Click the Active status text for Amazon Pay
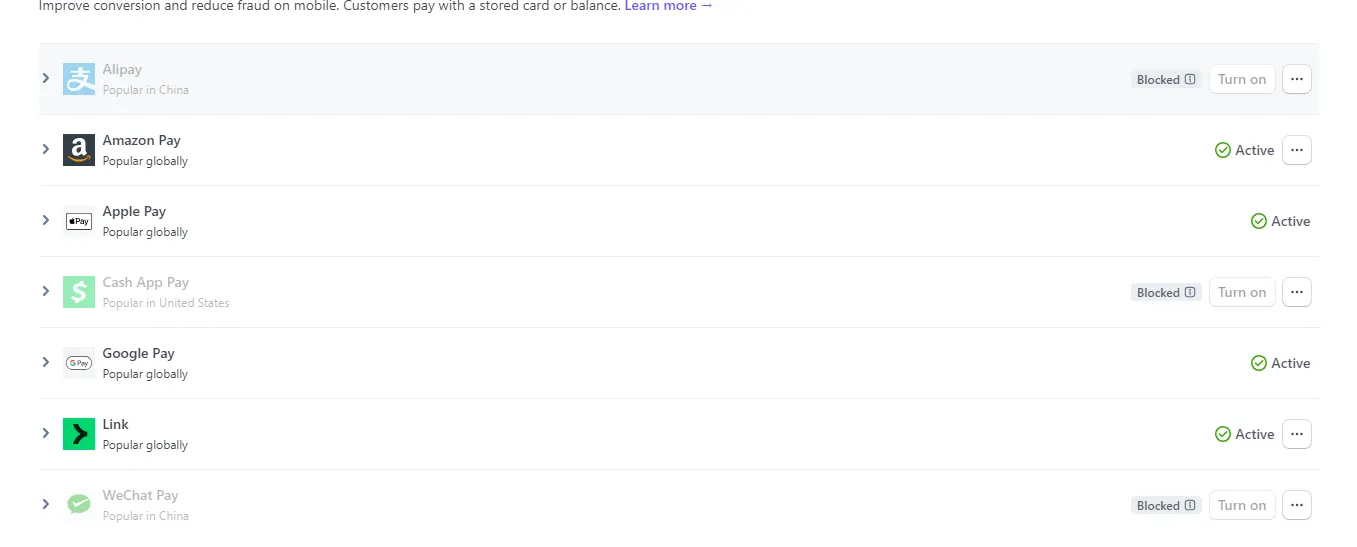 click(1254, 150)
